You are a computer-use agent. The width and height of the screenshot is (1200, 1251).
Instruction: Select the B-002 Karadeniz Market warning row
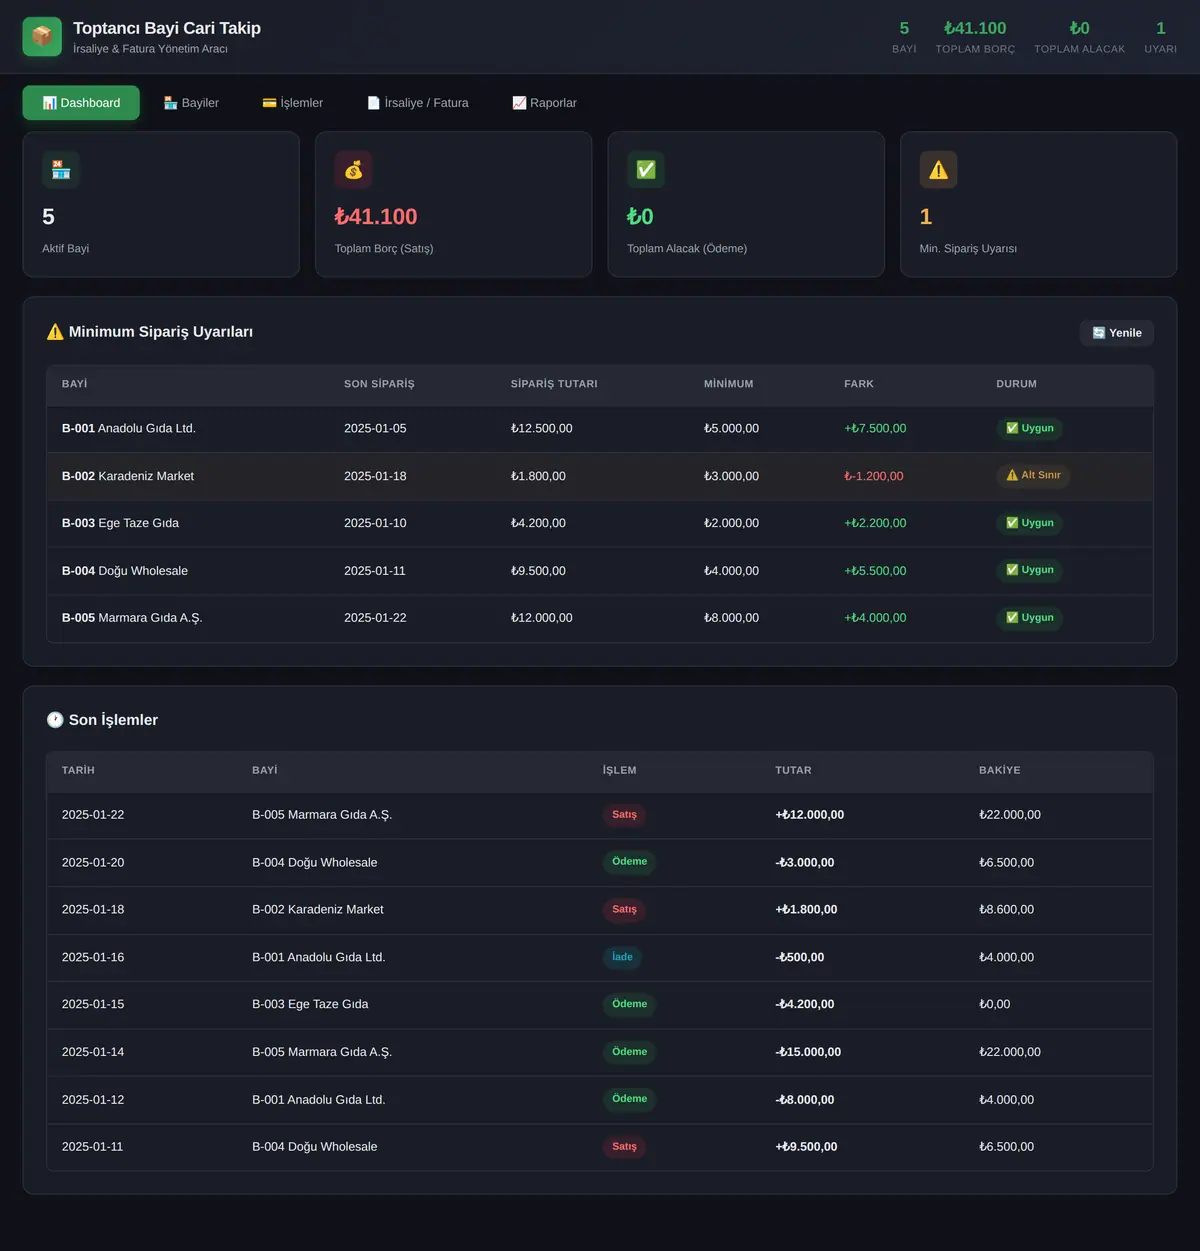(600, 476)
